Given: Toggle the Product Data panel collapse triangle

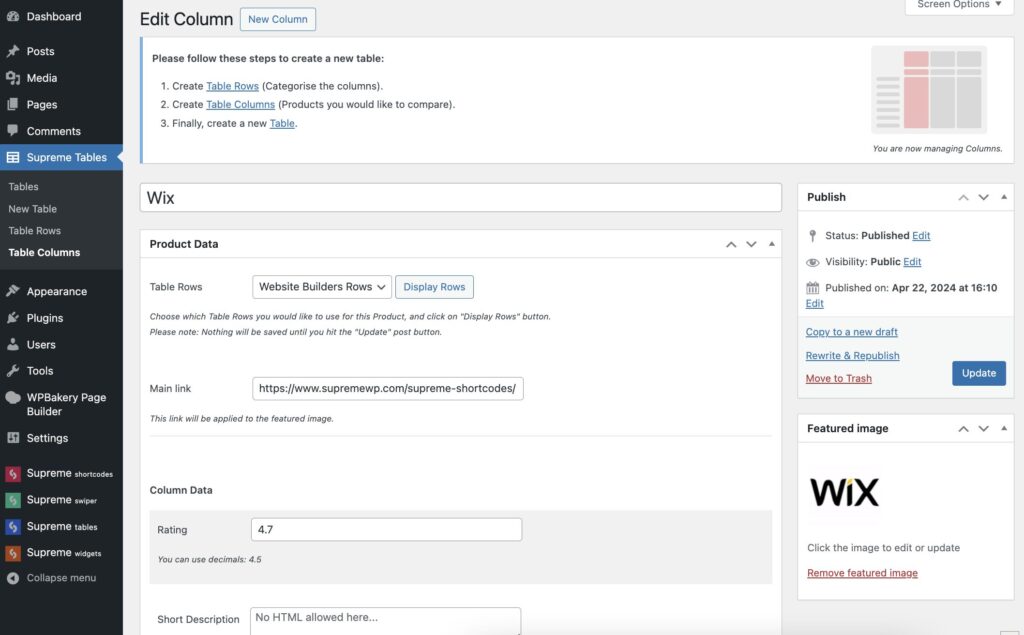Looking at the screenshot, I should point(772,244).
